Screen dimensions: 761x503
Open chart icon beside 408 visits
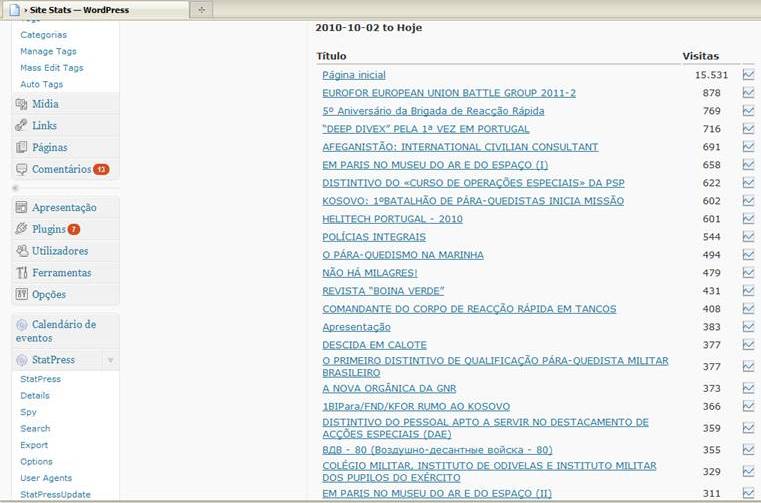(748, 308)
